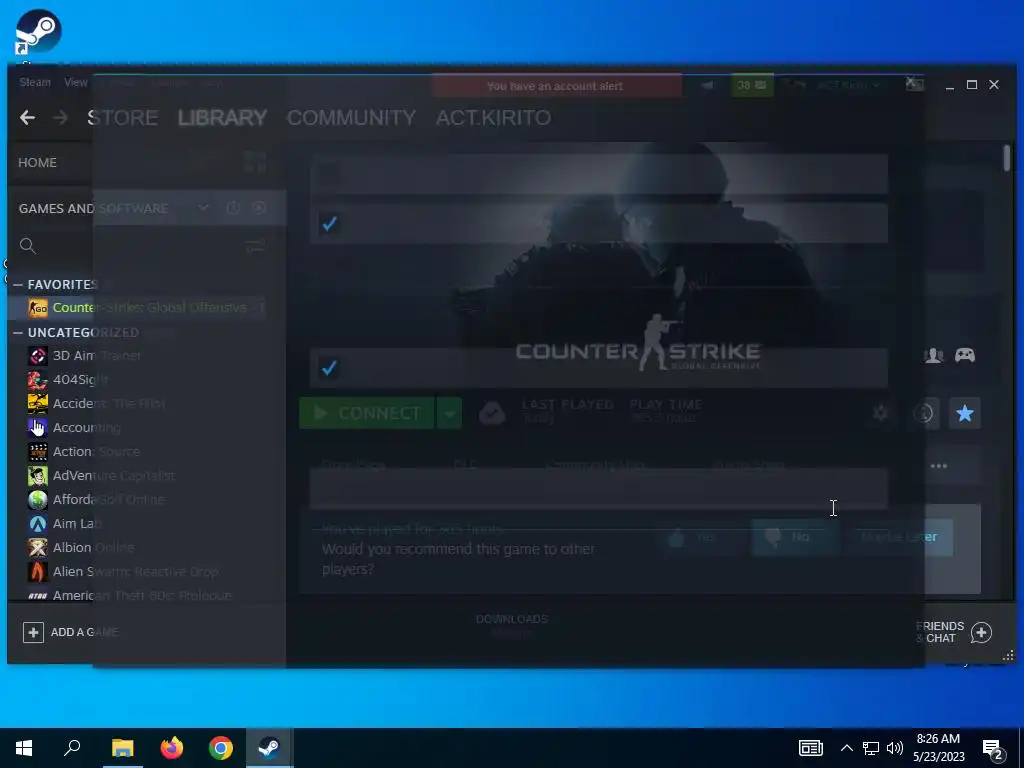The image size is (1024, 768).
Task: Go to the COMMUNITY tab
Action: click(x=351, y=118)
